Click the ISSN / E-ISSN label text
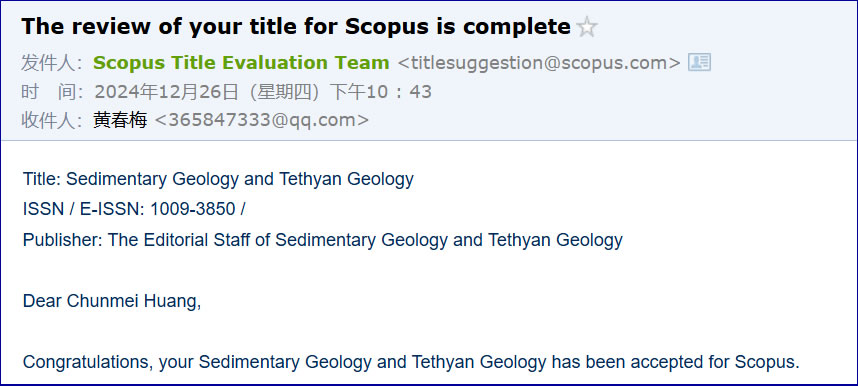Viewport: 858px width, 386px height. point(84,209)
